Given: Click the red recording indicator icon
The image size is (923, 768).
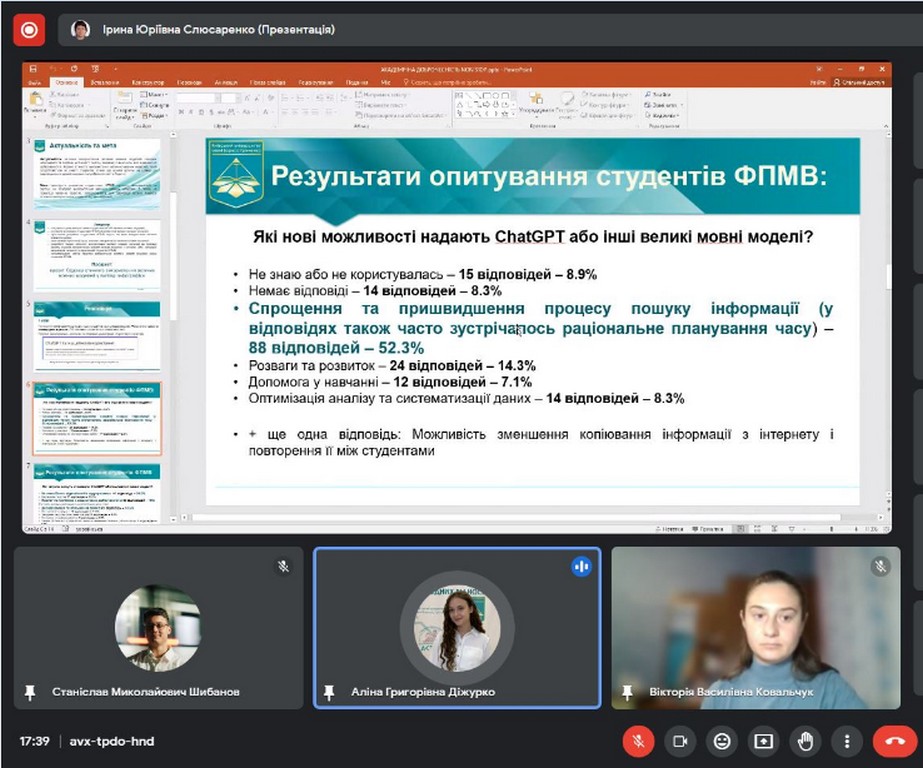Looking at the screenshot, I should (x=28, y=30).
